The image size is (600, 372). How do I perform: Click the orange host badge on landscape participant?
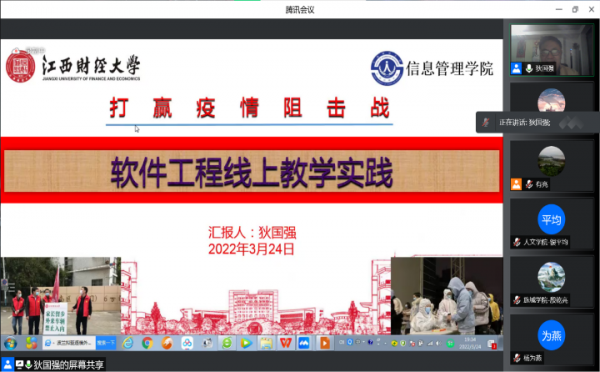516,184
